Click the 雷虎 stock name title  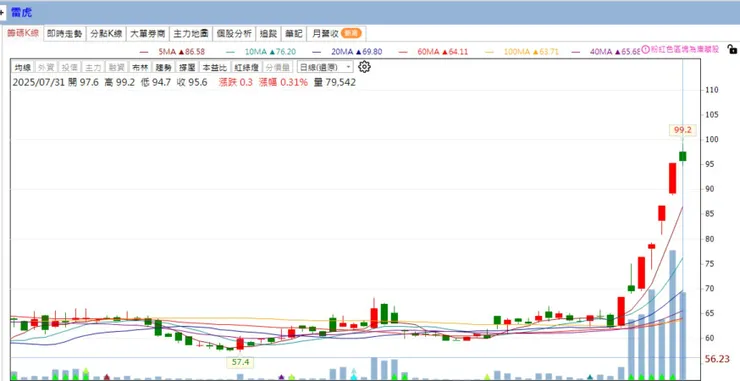pyautogui.click(x=21, y=13)
